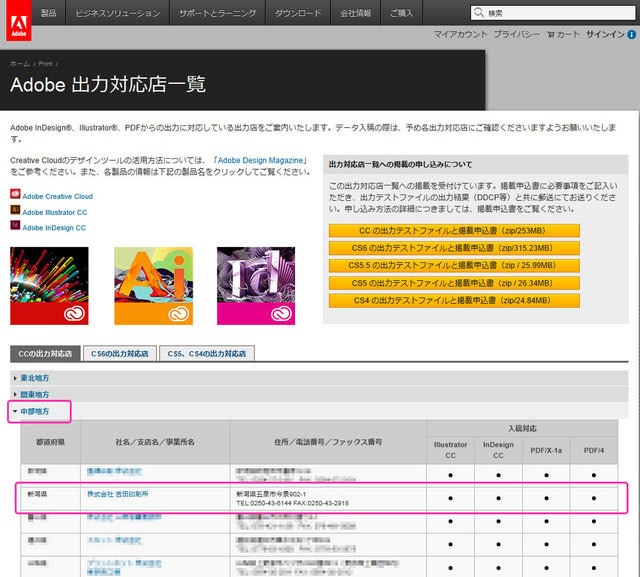Open the 株式会社 吉田印刷所 link
Image resolution: width=640 pixels, height=577 pixels.
tap(118, 494)
